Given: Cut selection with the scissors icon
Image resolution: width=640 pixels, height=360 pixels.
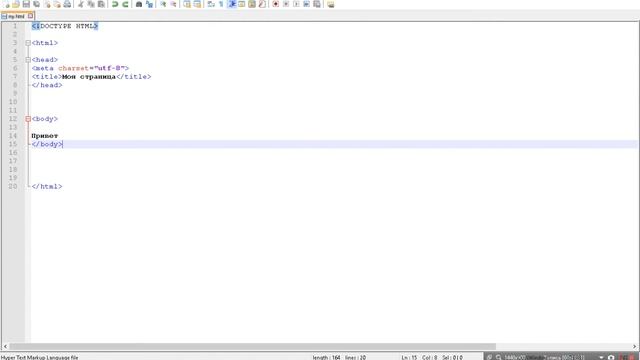Looking at the screenshot, I should [x=81, y=4].
